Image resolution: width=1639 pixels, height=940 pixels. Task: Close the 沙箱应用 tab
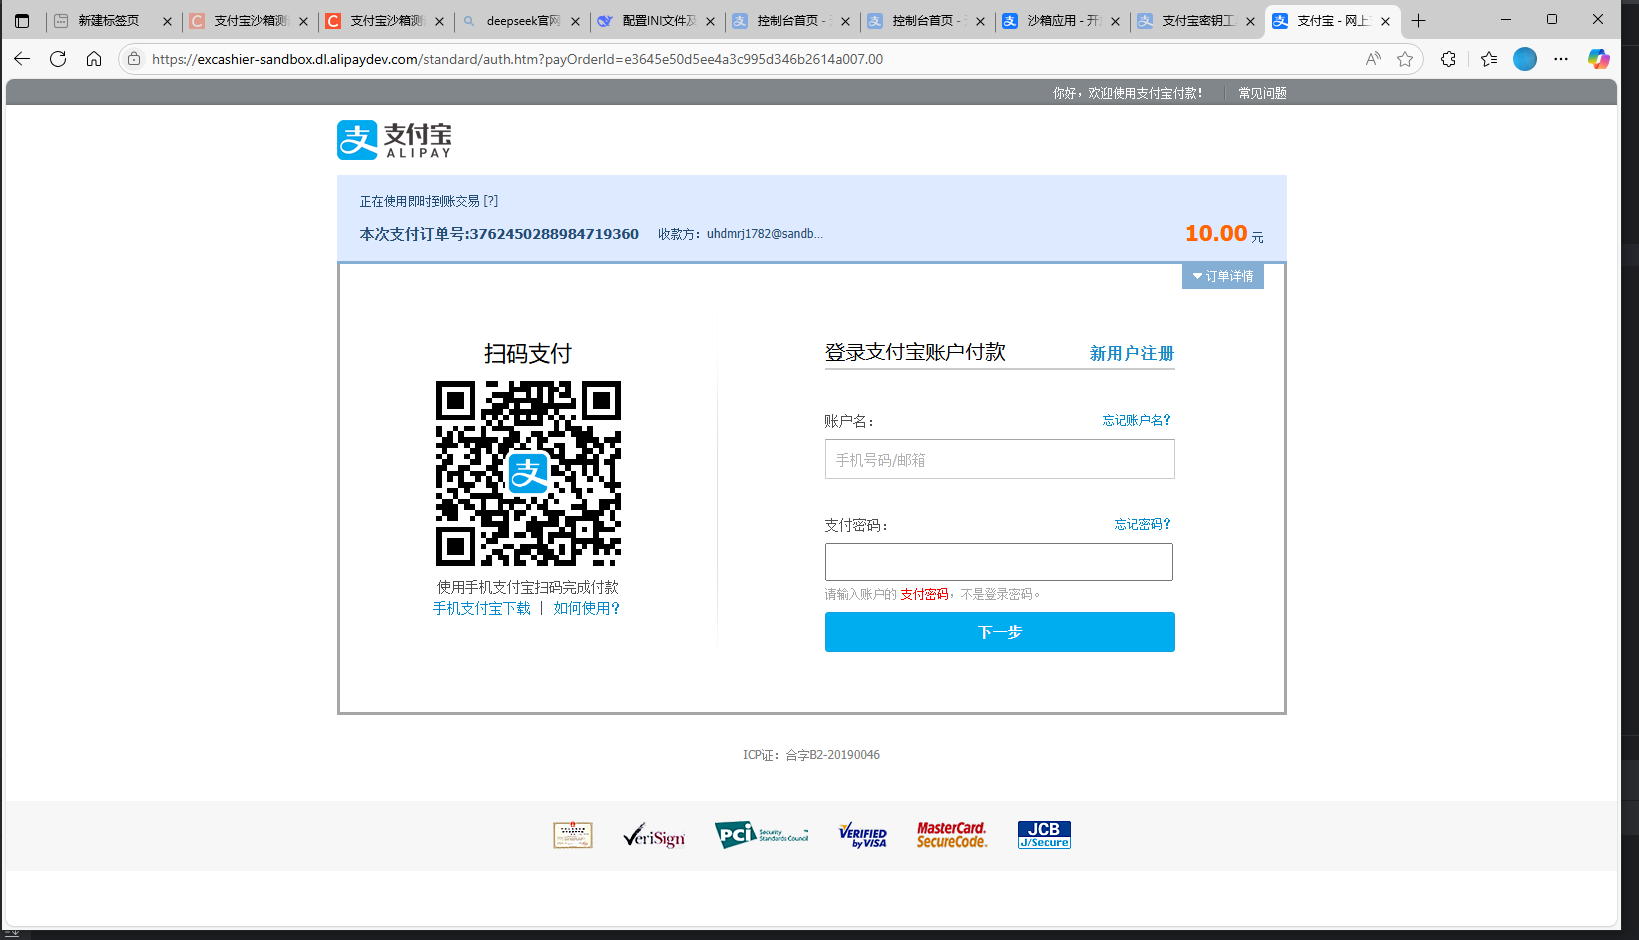(x=1115, y=21)
